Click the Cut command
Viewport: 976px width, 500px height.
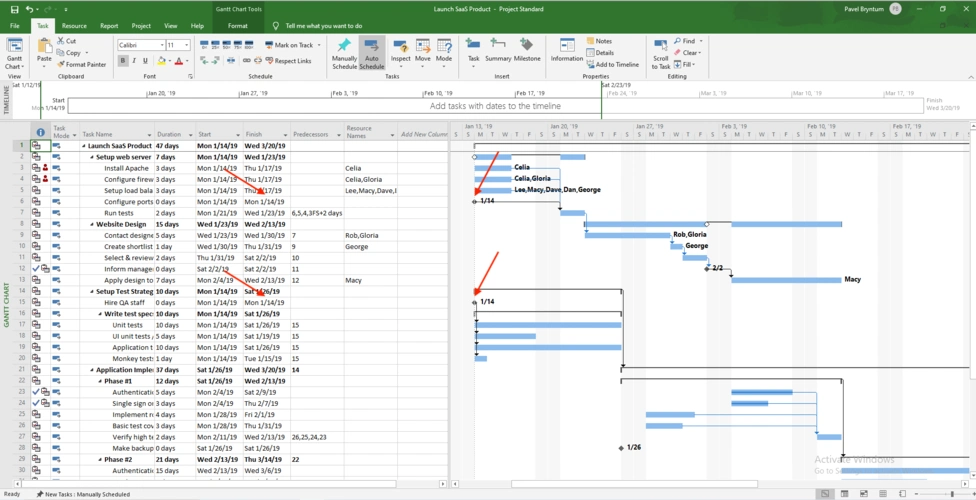click(67, 41)
